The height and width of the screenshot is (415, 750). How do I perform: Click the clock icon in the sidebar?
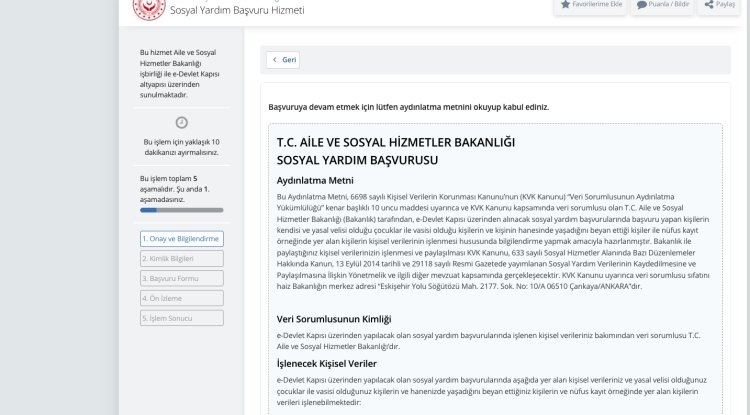(x=182, y=122)
